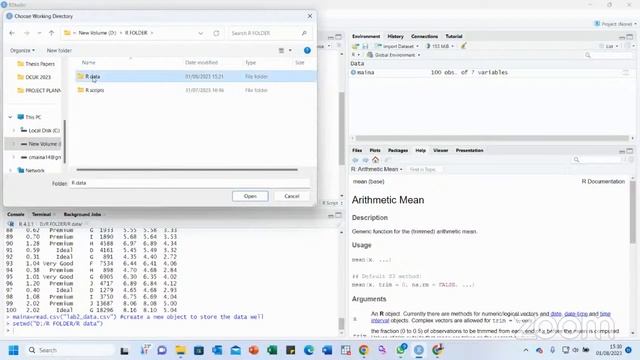Click the New Volume (D:) breadcrumb

[x=97, y=33]
